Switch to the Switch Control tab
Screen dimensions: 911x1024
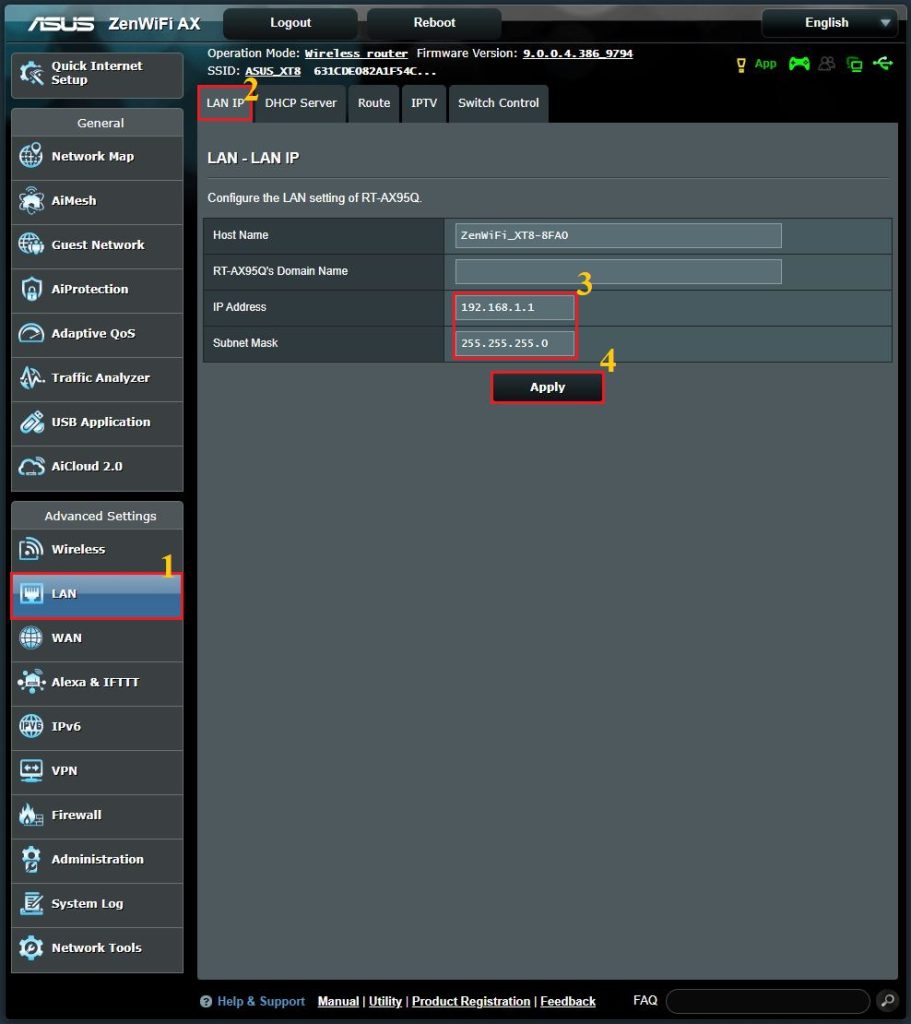click(498, 103)
